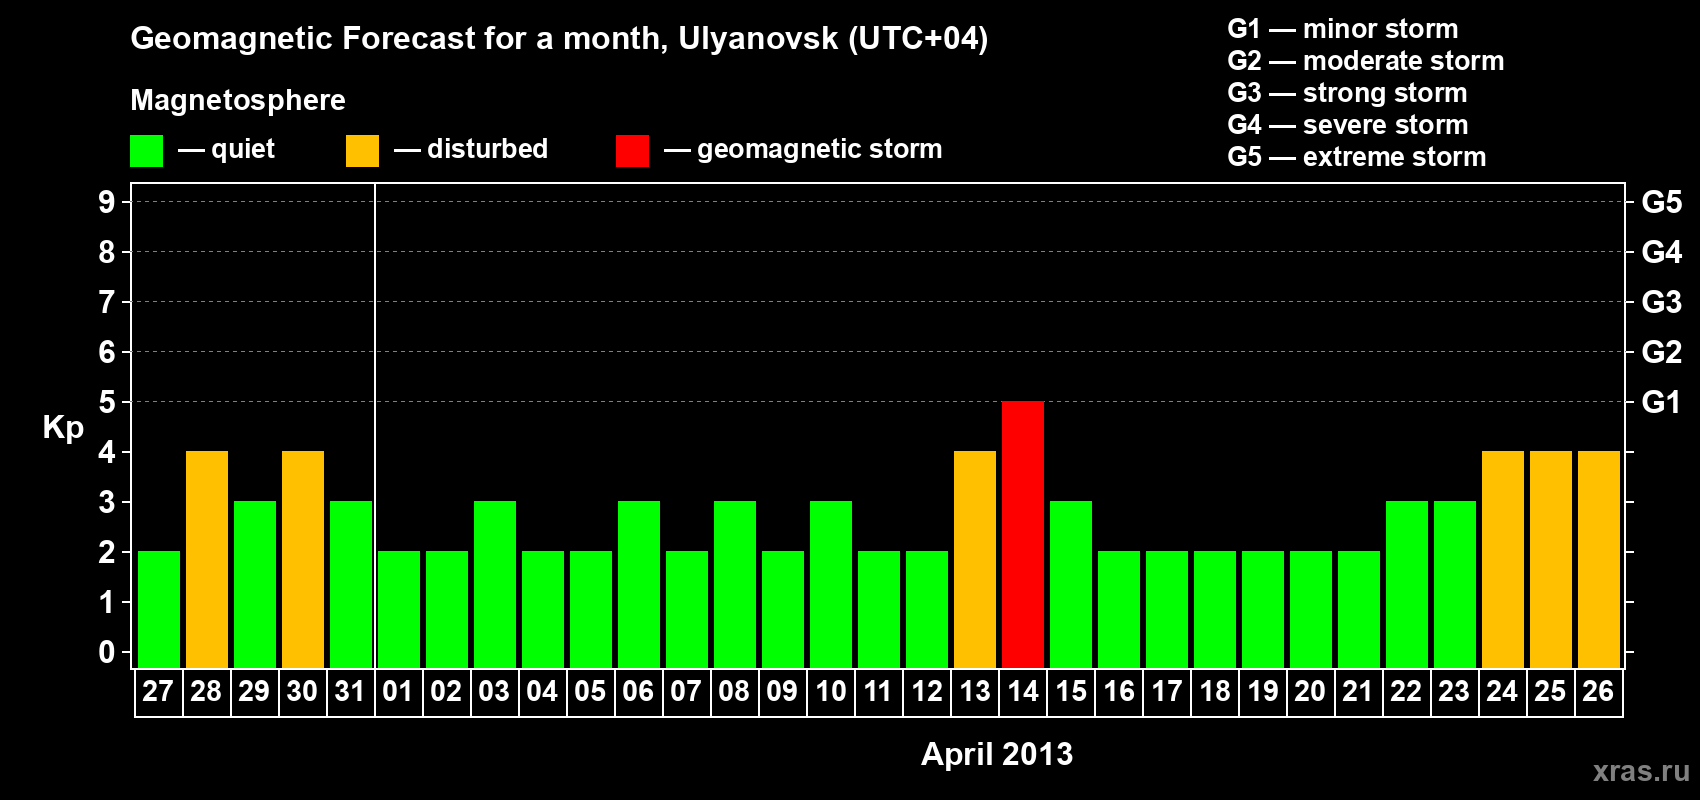
Task: Click the orange disturbed legend swatch
Action: 362,151
